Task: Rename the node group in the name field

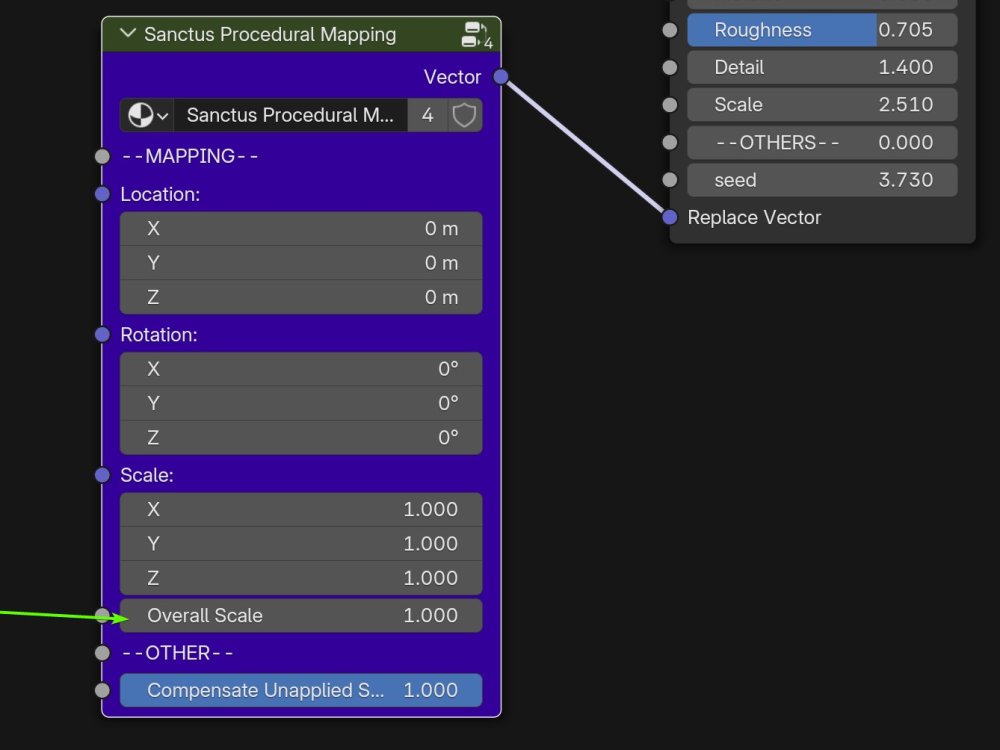Action: point(290,115)
